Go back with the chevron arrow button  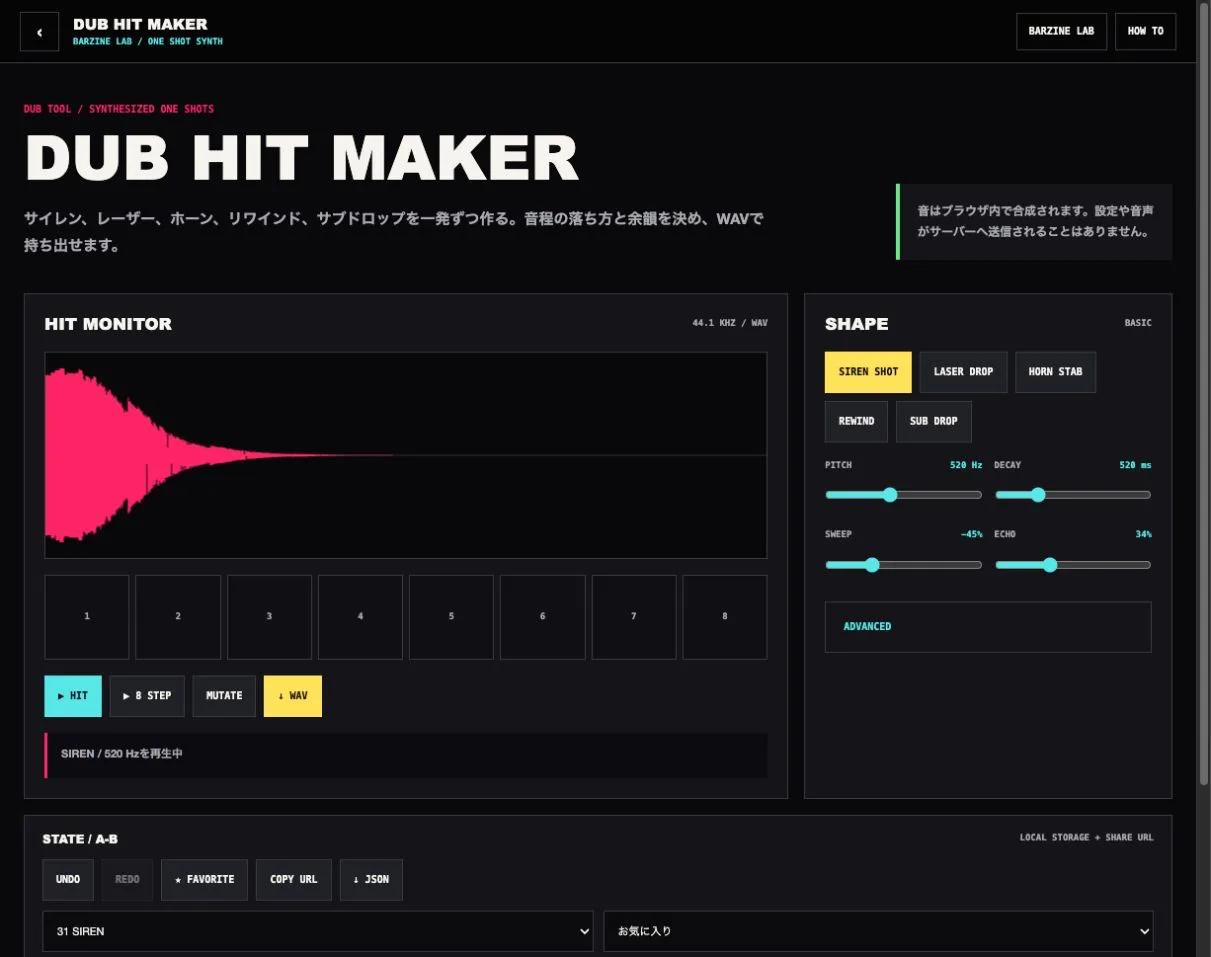(x=40, y=32)
